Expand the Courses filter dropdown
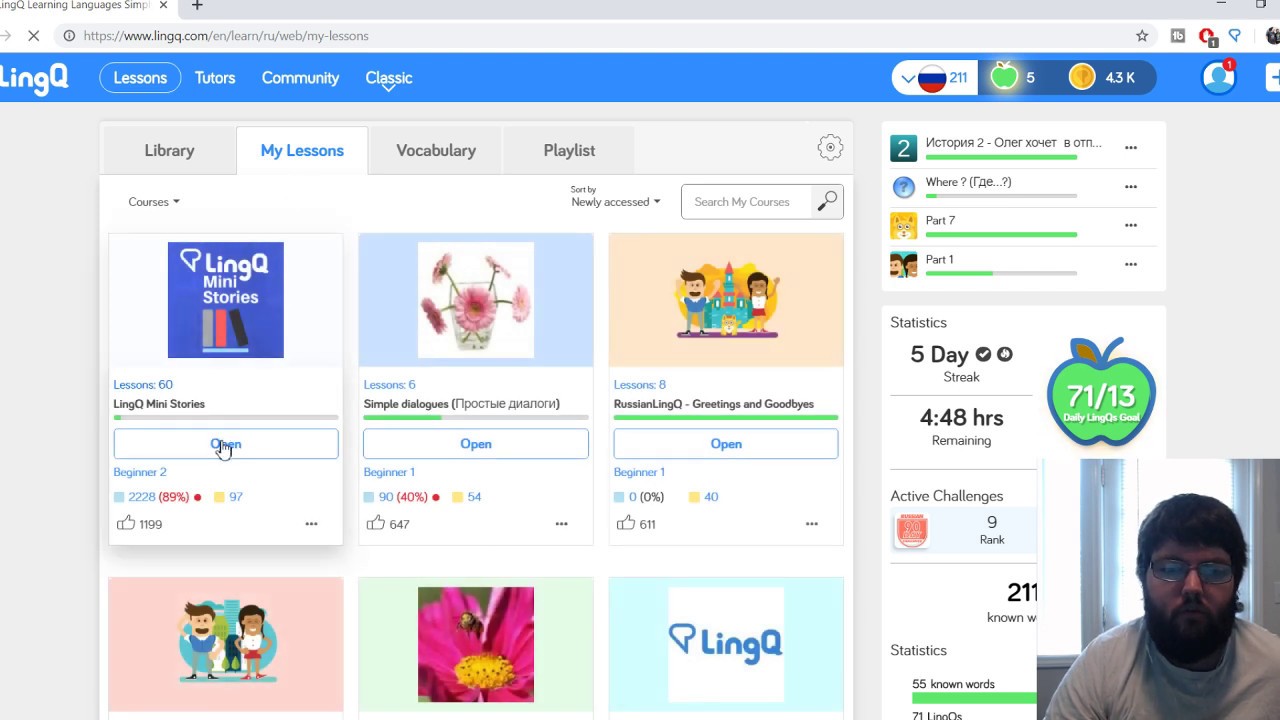Image resolution: width=1280 pixels, height=720 pixels. (154, 202)
